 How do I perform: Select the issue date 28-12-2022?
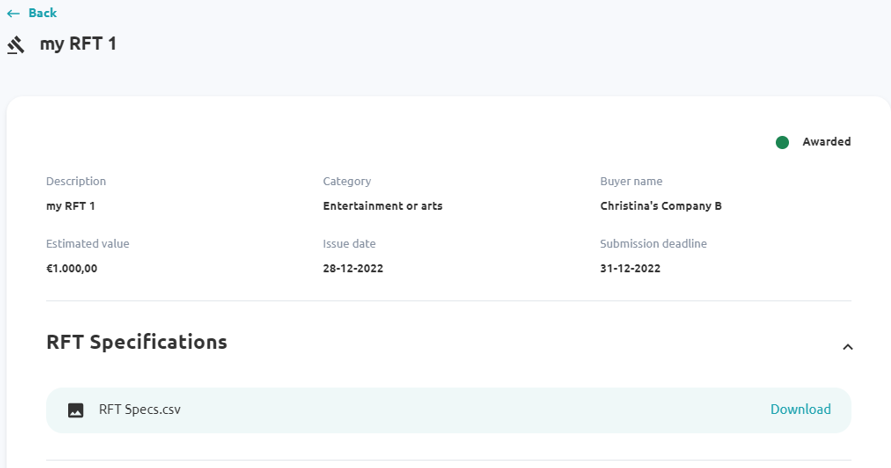(x=353, y=268)
